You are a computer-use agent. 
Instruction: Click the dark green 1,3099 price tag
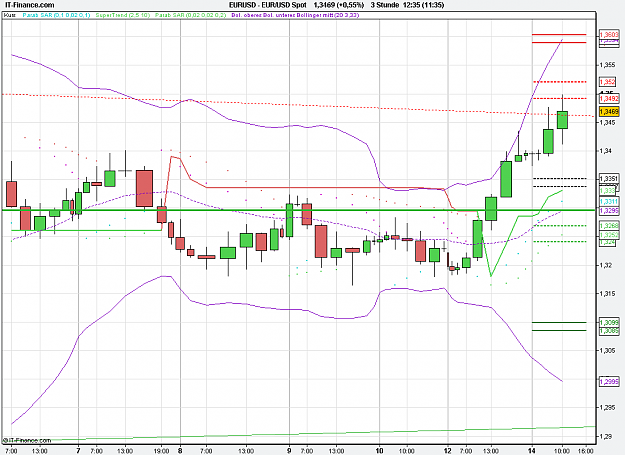(609, 322)
